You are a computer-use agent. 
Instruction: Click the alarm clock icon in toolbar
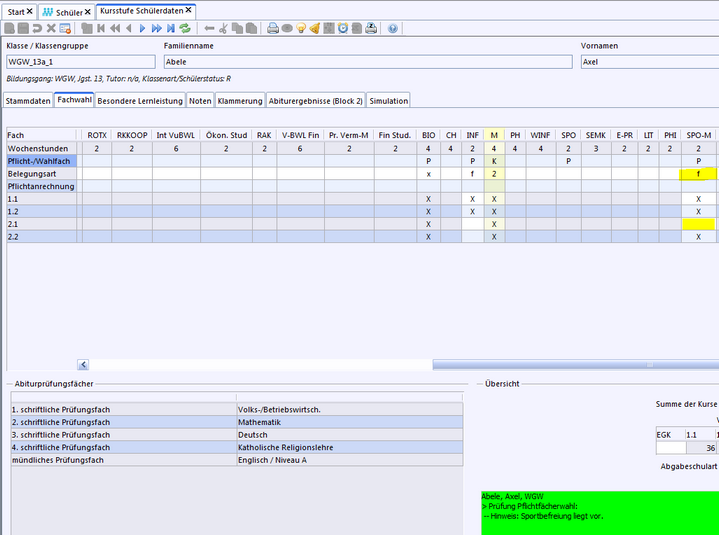pos(342,28)
